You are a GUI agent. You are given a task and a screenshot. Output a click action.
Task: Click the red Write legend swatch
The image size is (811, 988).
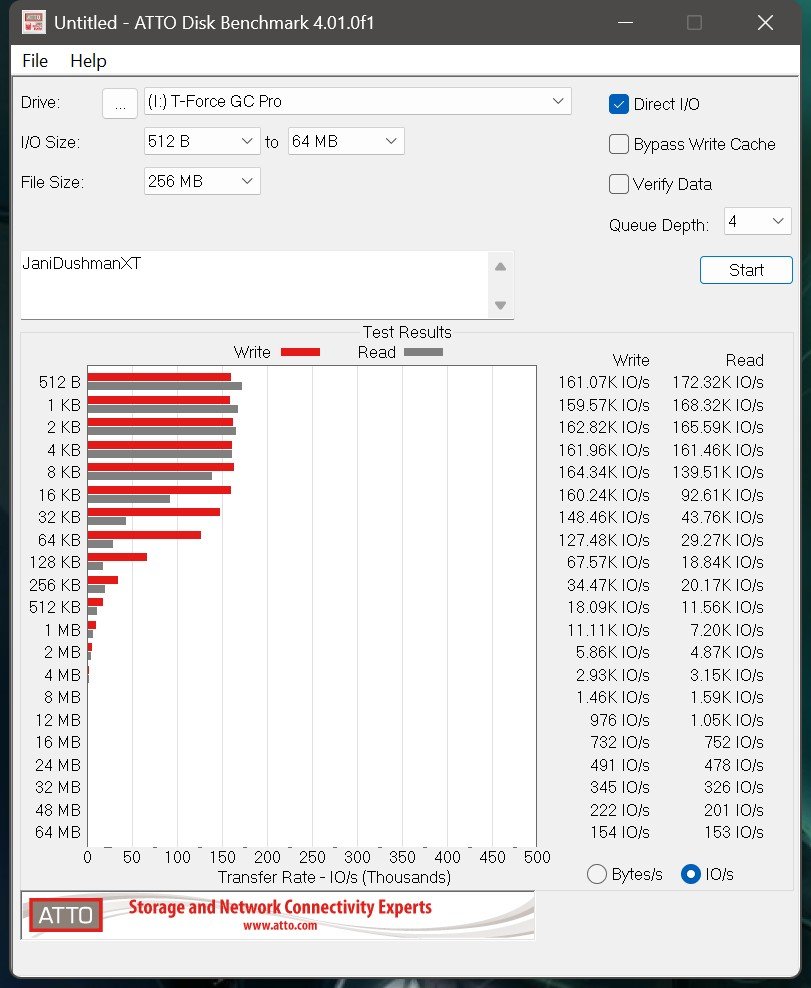[300, 352]
